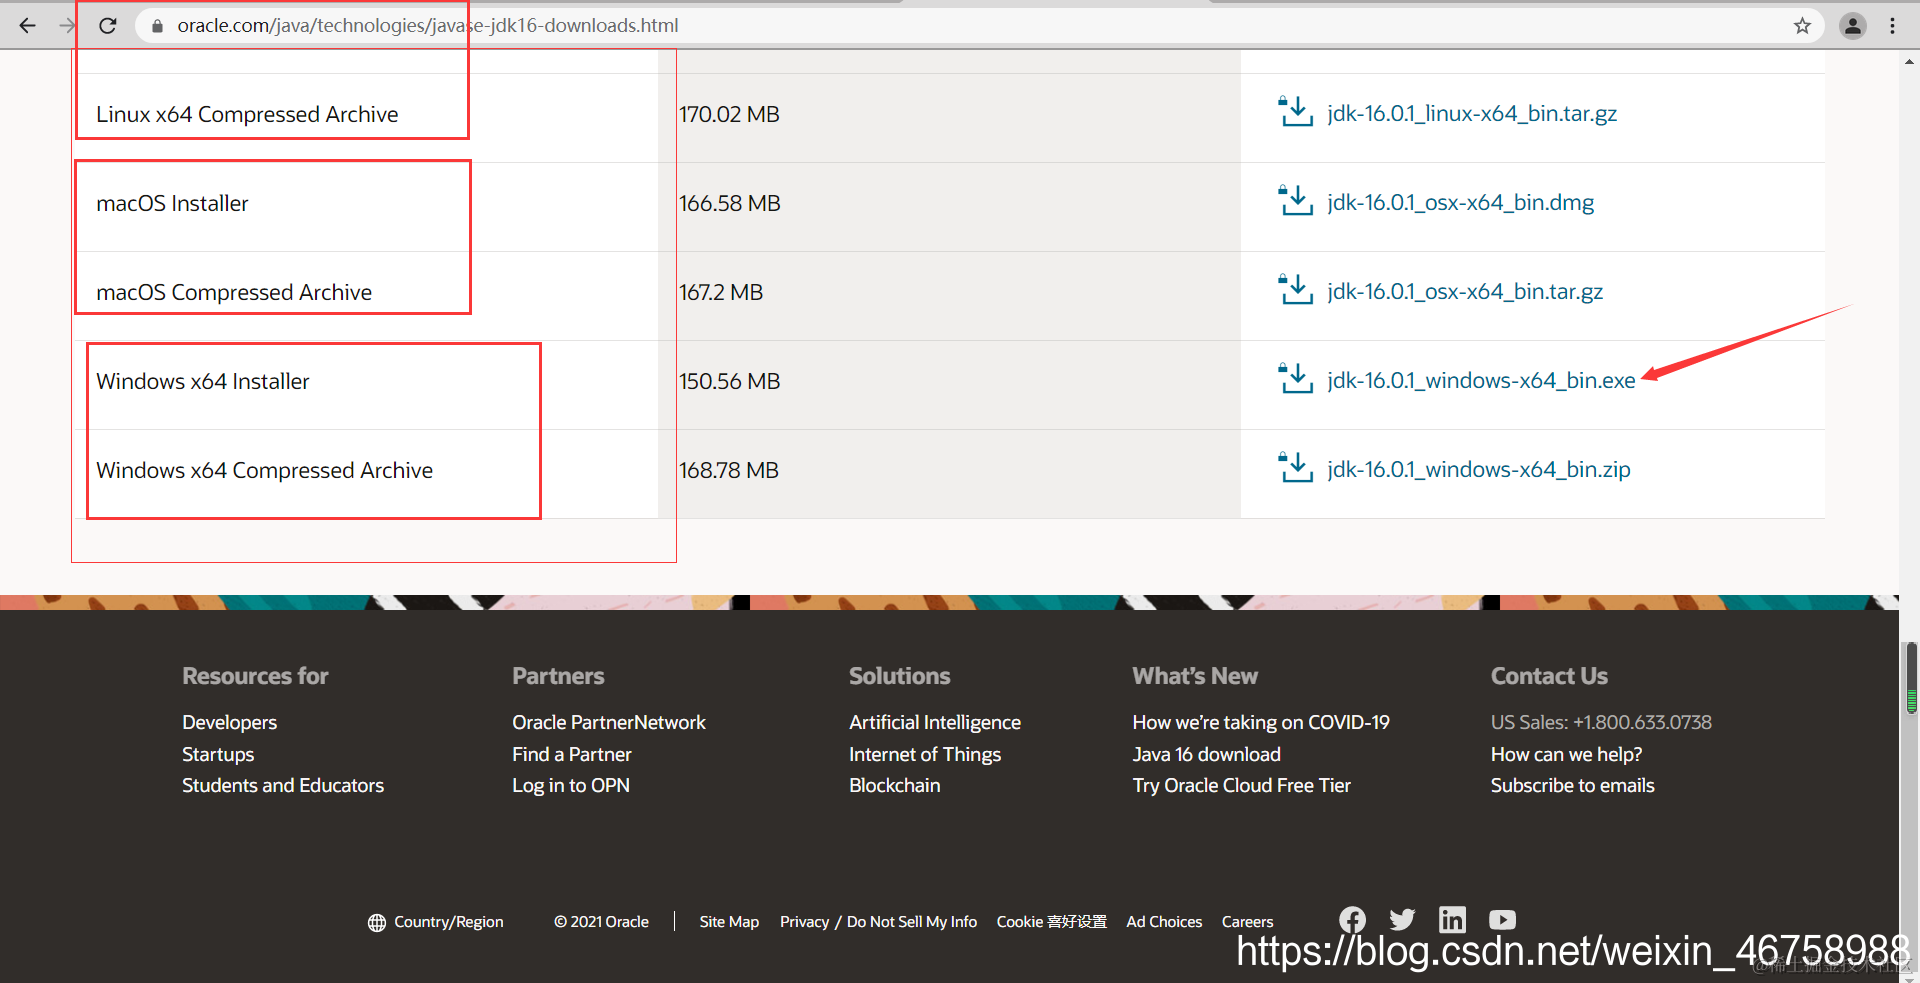The height and width of the screenshot is (983, 1920).
Task: Click the globe icon beside Country/Region
Action: [x=377, y=922]
